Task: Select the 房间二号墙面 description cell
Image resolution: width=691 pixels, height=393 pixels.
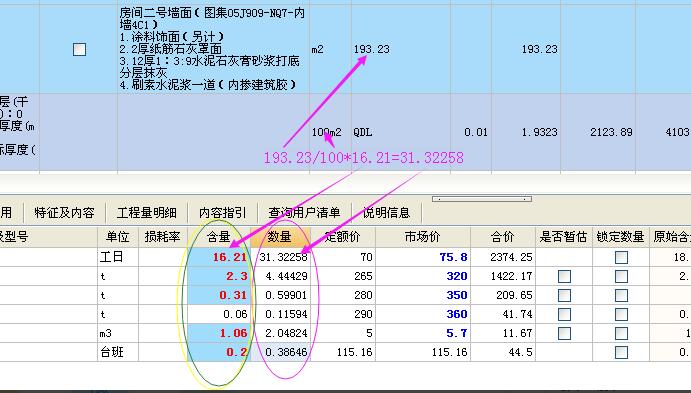Action: click(213, 49)
